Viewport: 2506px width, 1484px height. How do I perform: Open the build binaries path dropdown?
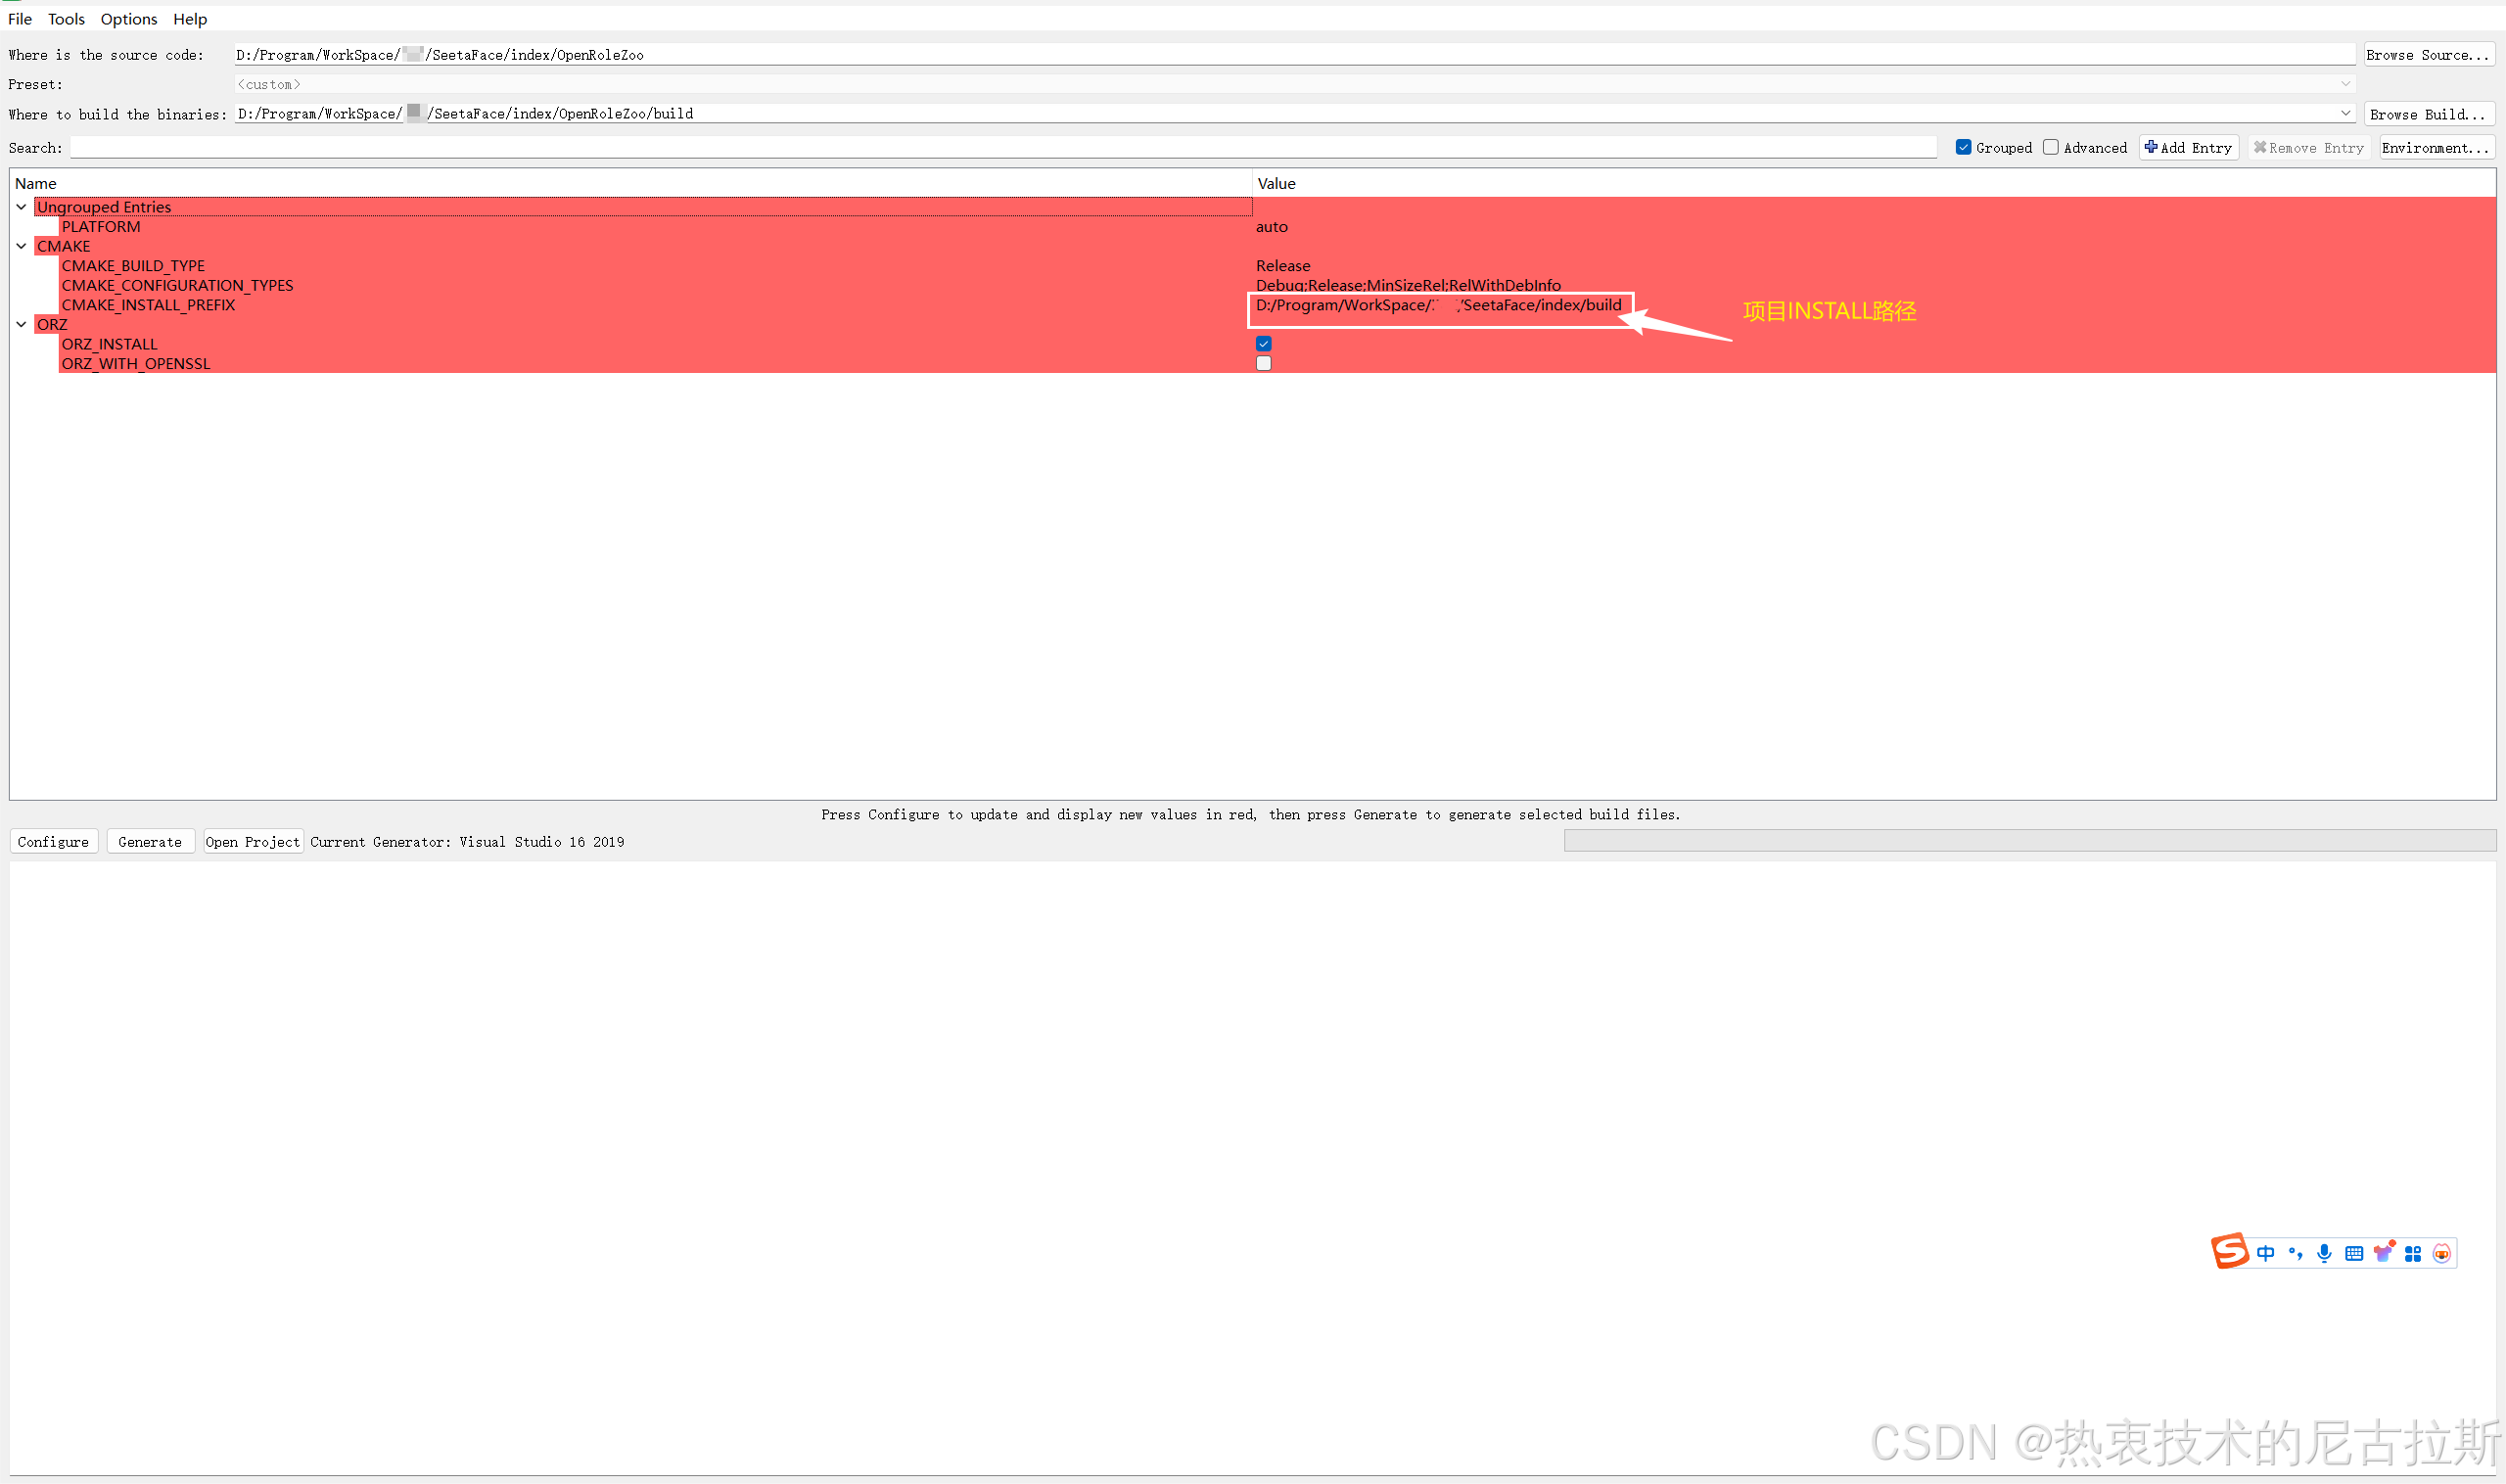coord(2345,113)
